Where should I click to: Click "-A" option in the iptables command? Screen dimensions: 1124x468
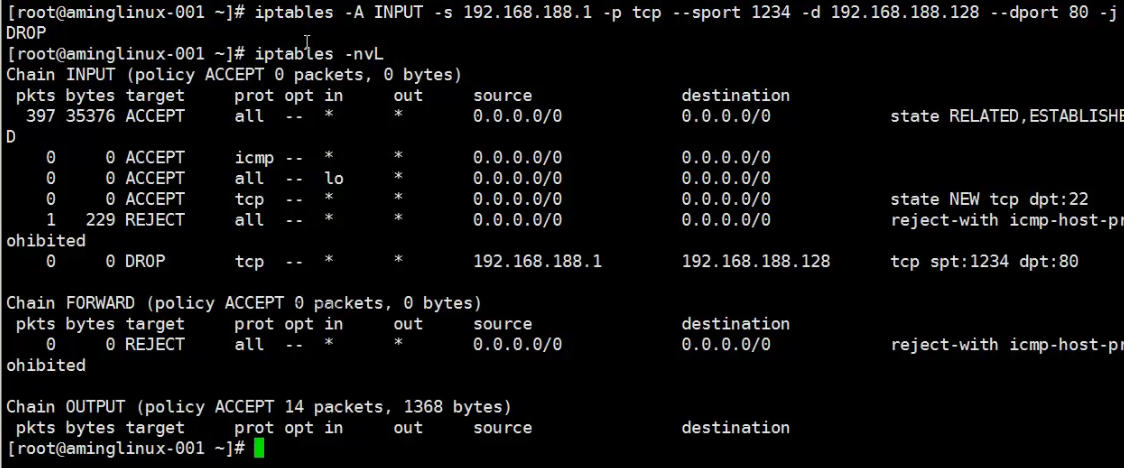[353, 12]
